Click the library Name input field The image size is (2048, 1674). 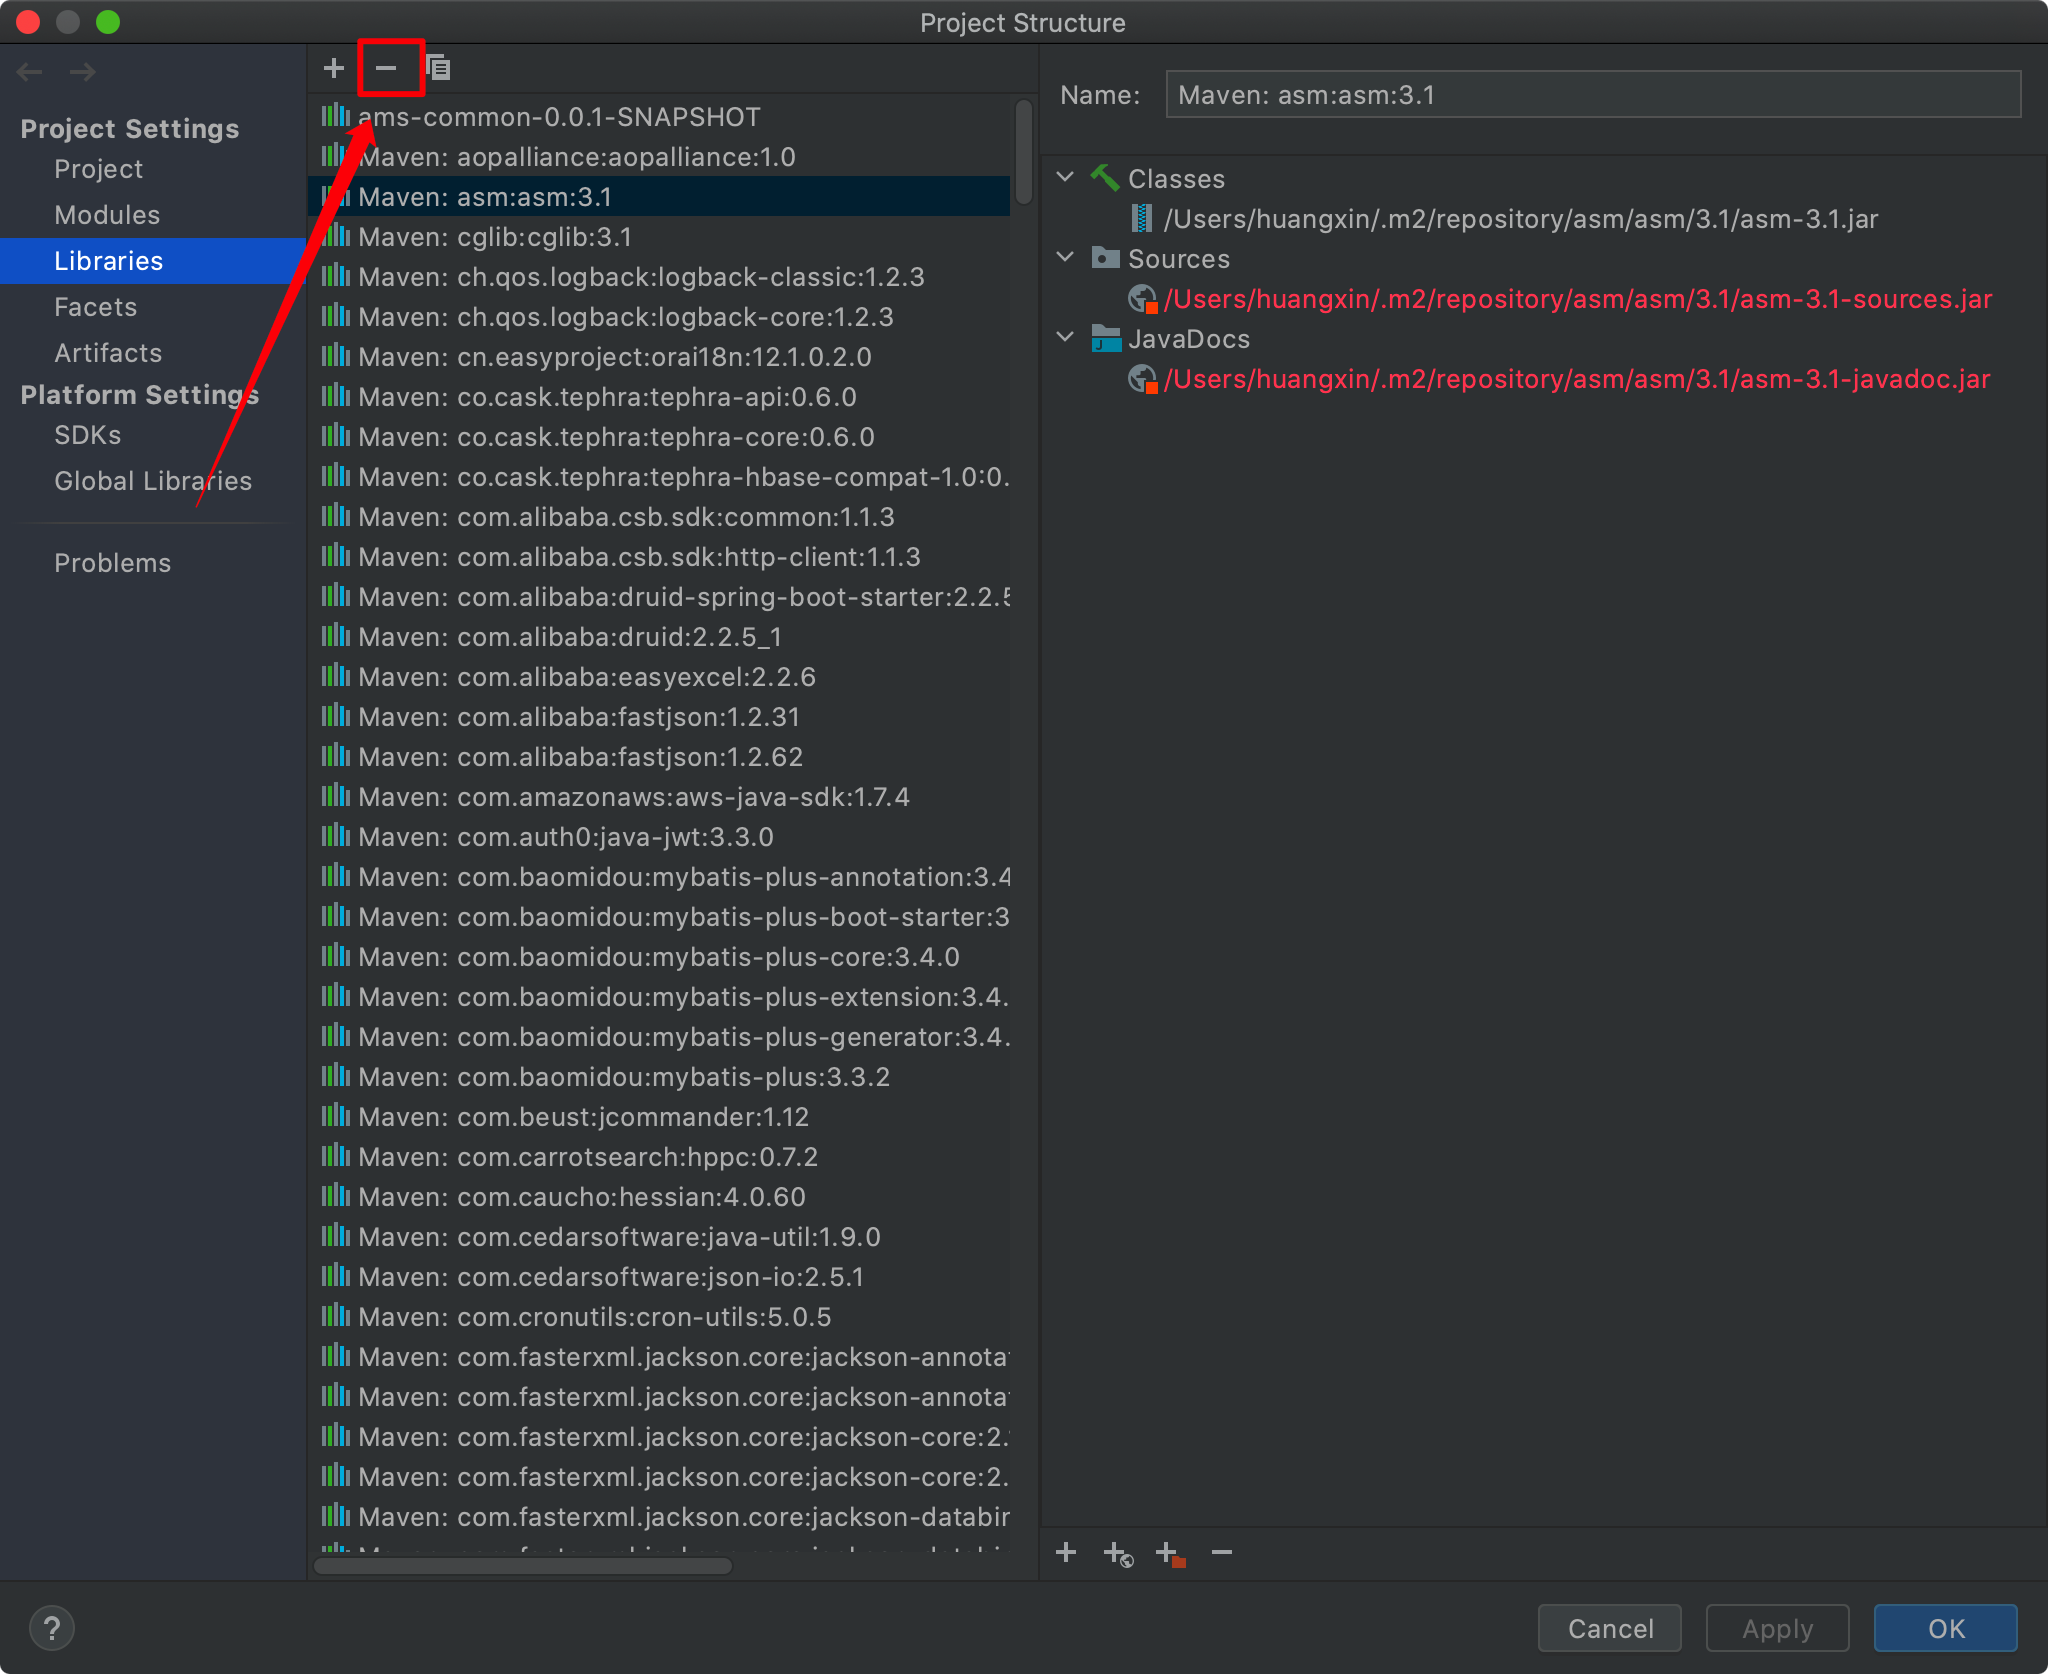coord(1594,94)
